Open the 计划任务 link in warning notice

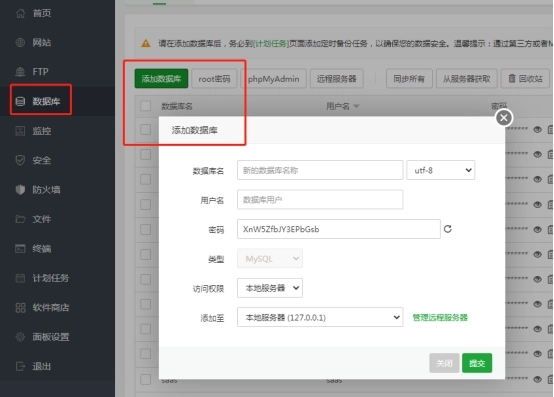click(x=271, y=43)
